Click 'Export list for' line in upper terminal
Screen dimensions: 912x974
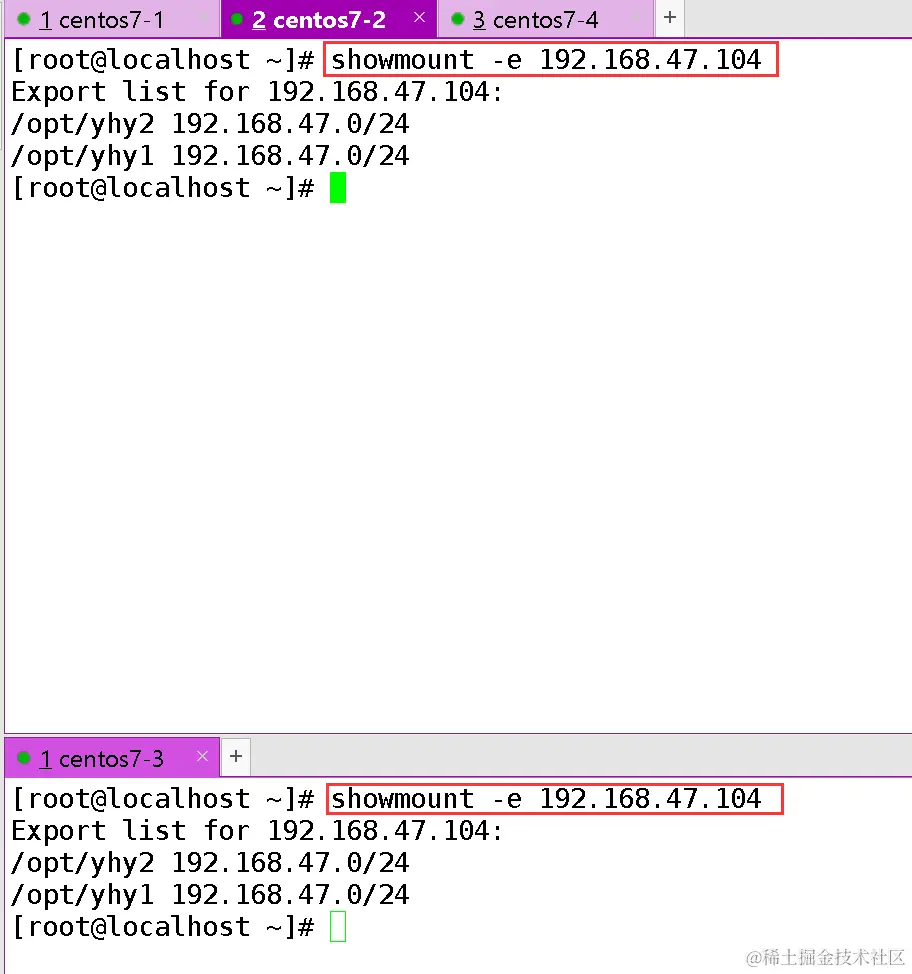(x=257, y=92)
